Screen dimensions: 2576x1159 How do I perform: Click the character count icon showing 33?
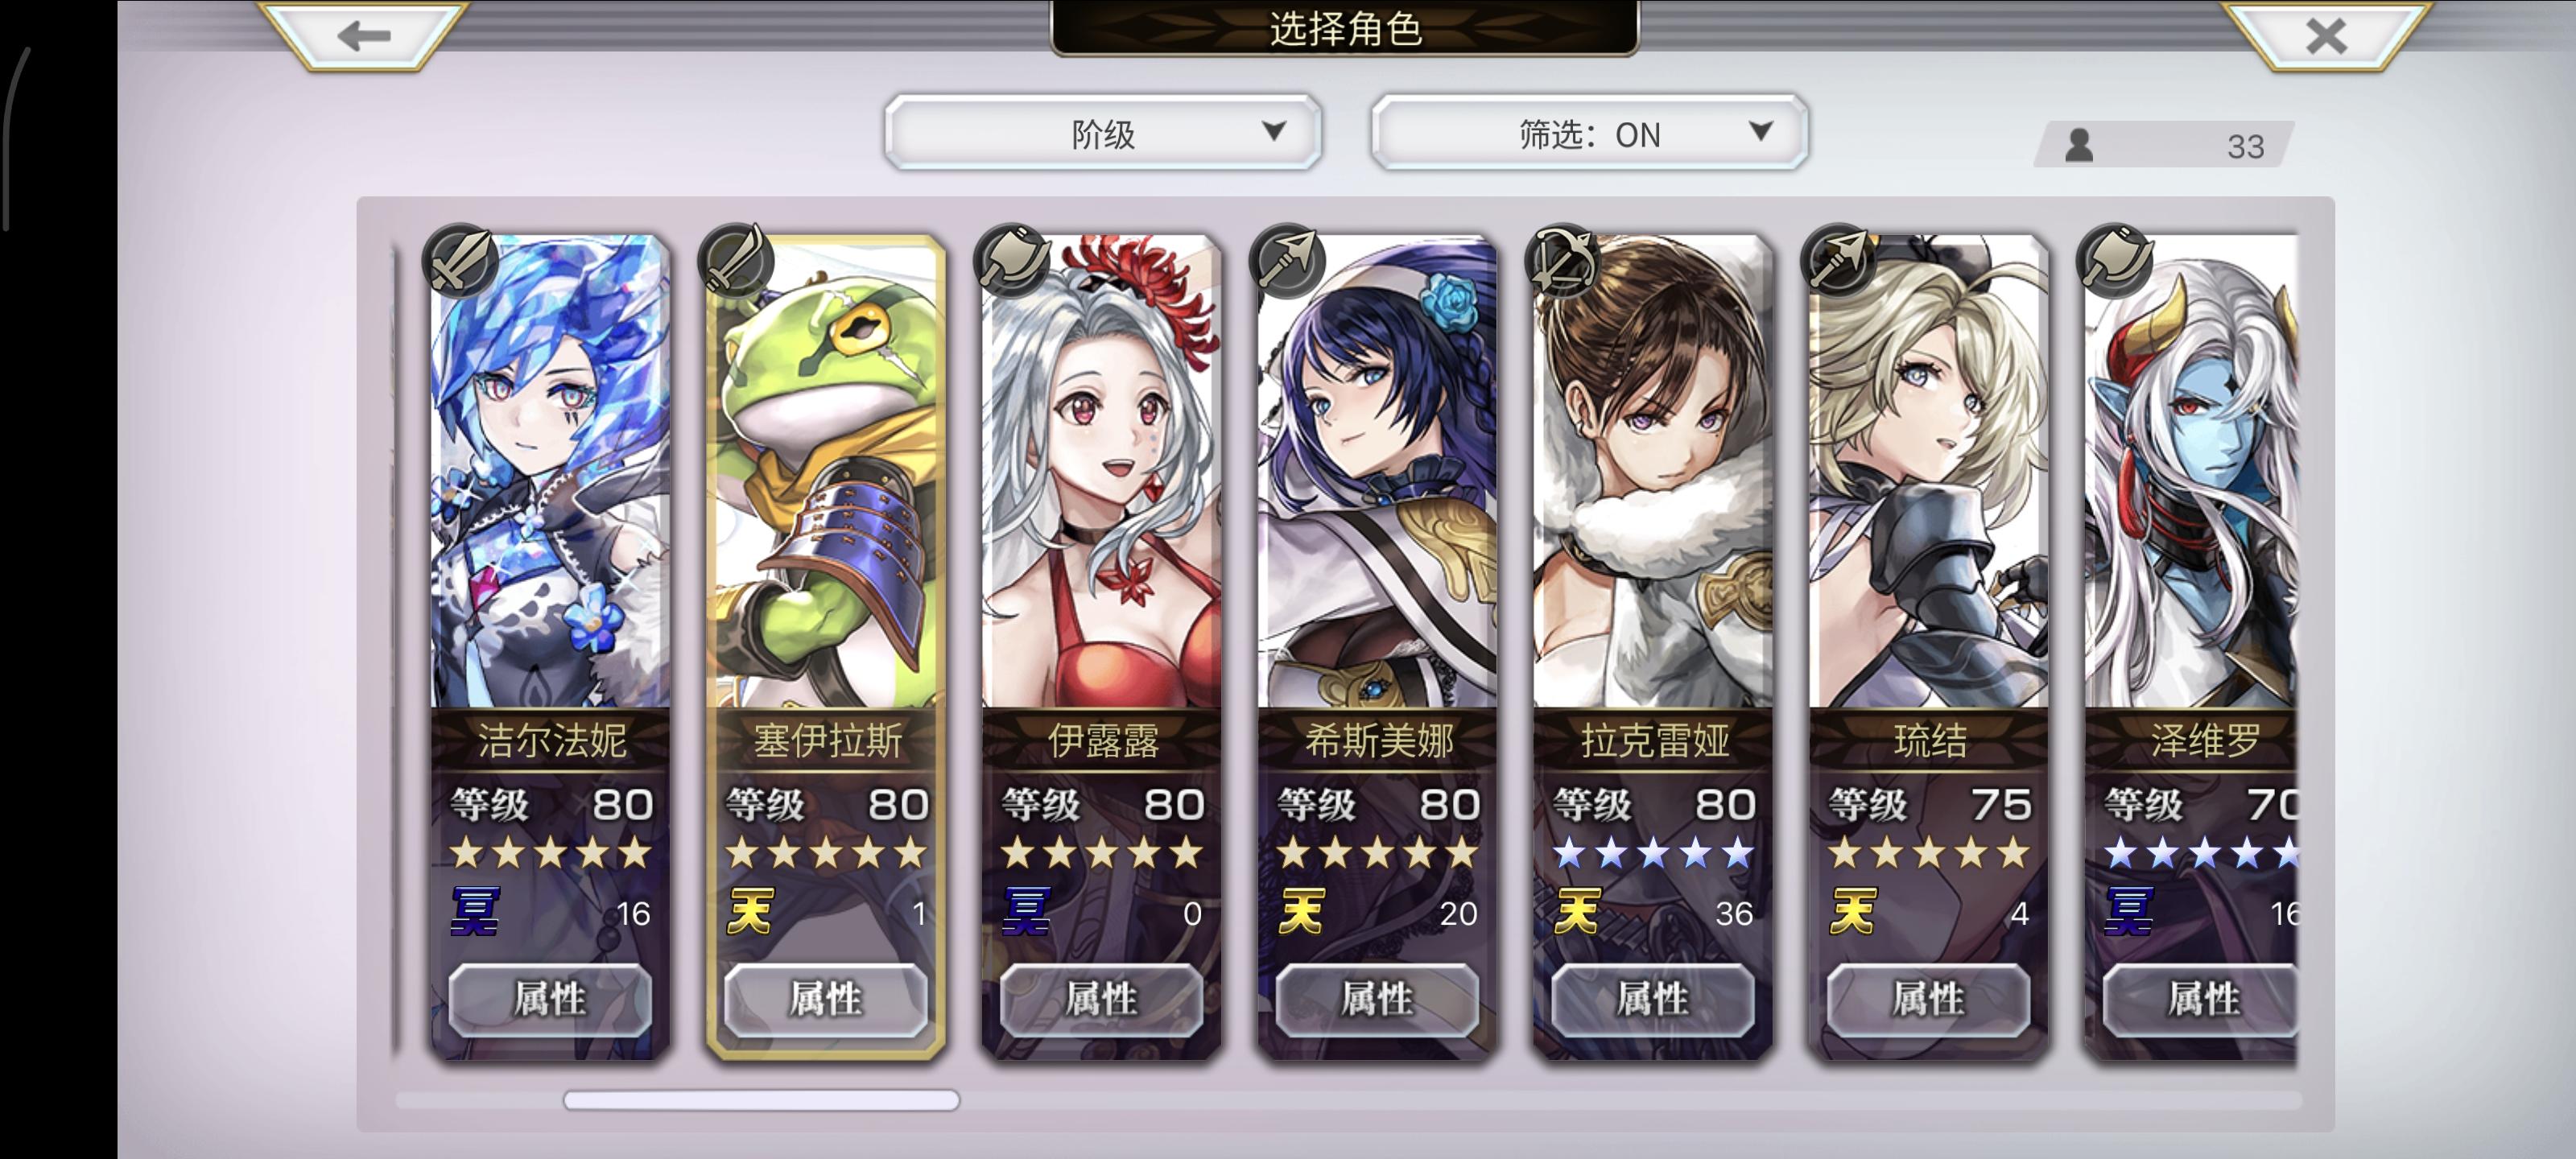(x=2079, y=146)
